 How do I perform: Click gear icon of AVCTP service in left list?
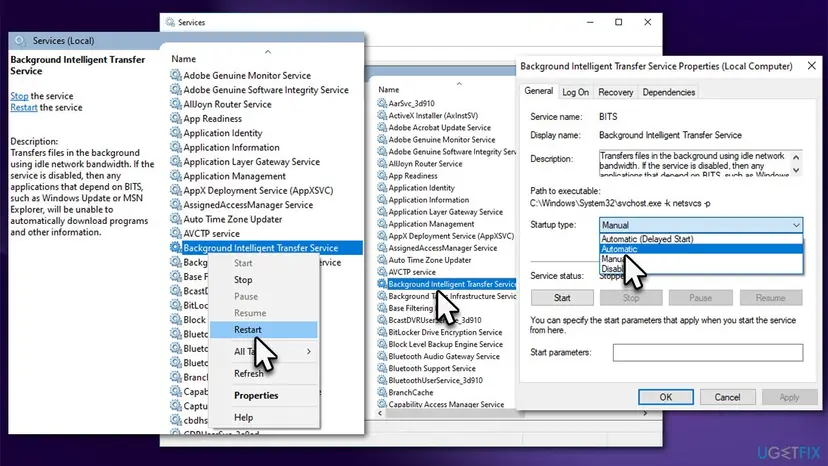(x=175, y=233)
